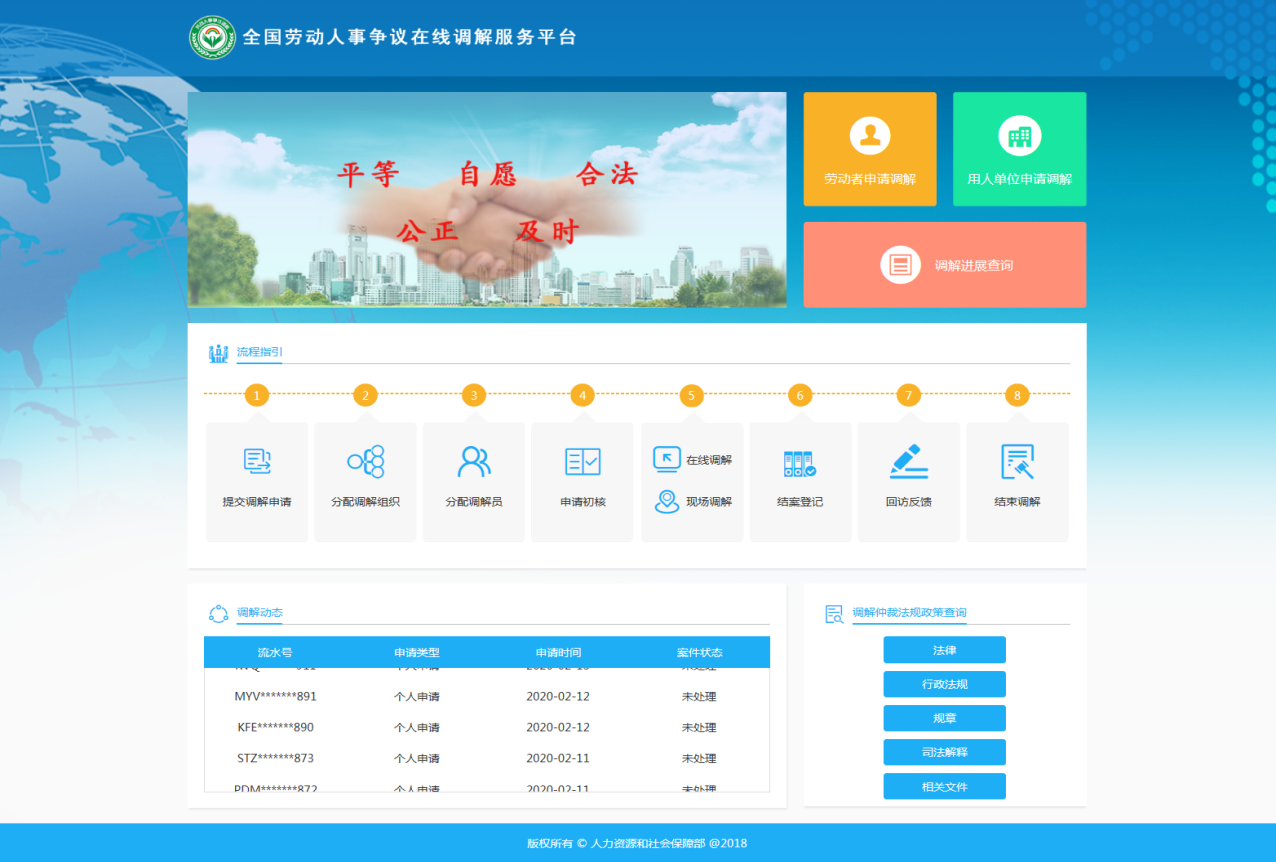Open 劳动者申请调解 orange button
This screenshot has width=1276, height=862.
tap(870, 149)
